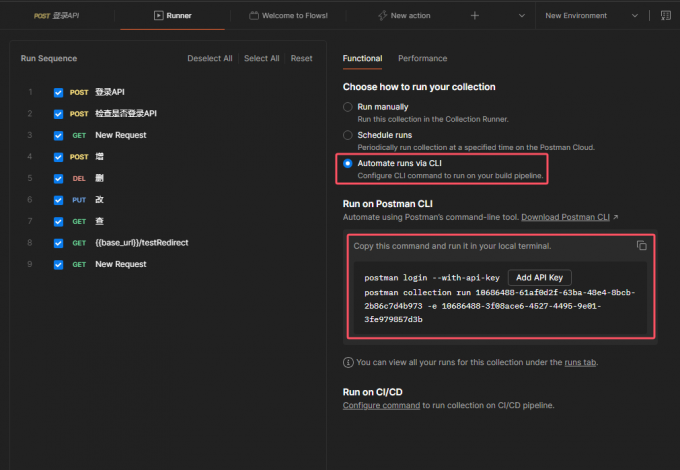Select the Schedule runs radio option
The image size is (680, 470).
(x=348, y=135)
